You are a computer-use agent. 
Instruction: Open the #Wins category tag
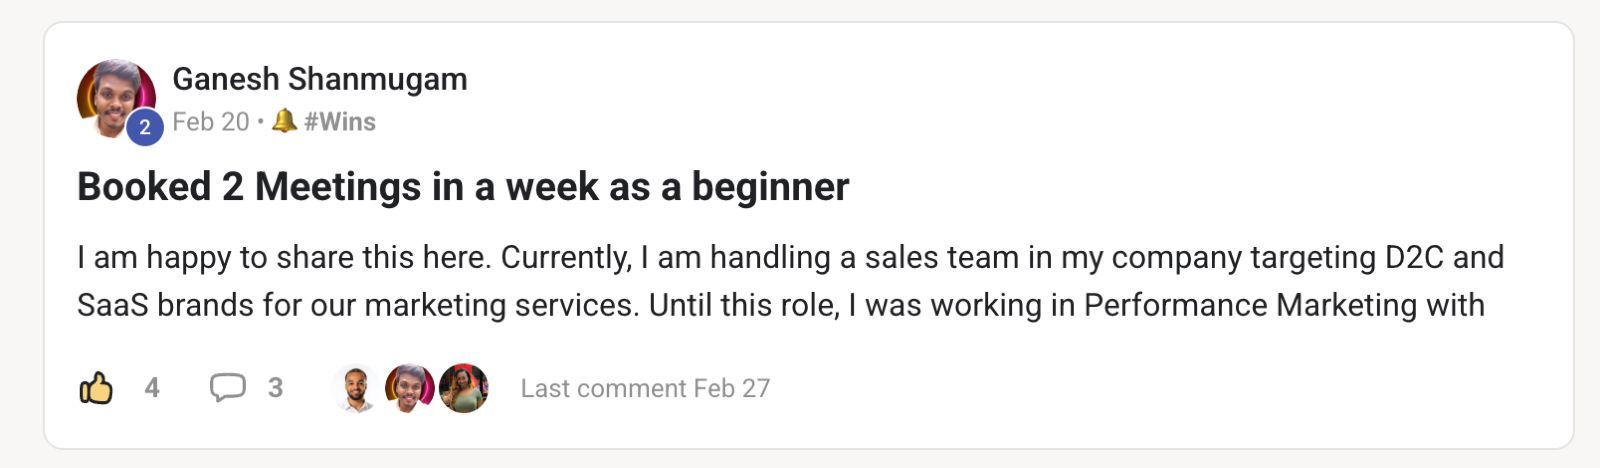pyautogui.click(x=340, y=122)
